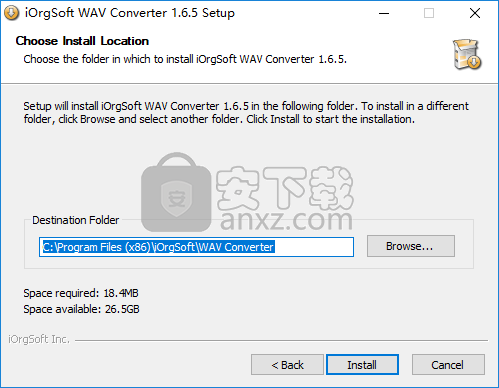Click the shield bag watermark logo
This screenshot has height=388, width=499.
point(176,192)
